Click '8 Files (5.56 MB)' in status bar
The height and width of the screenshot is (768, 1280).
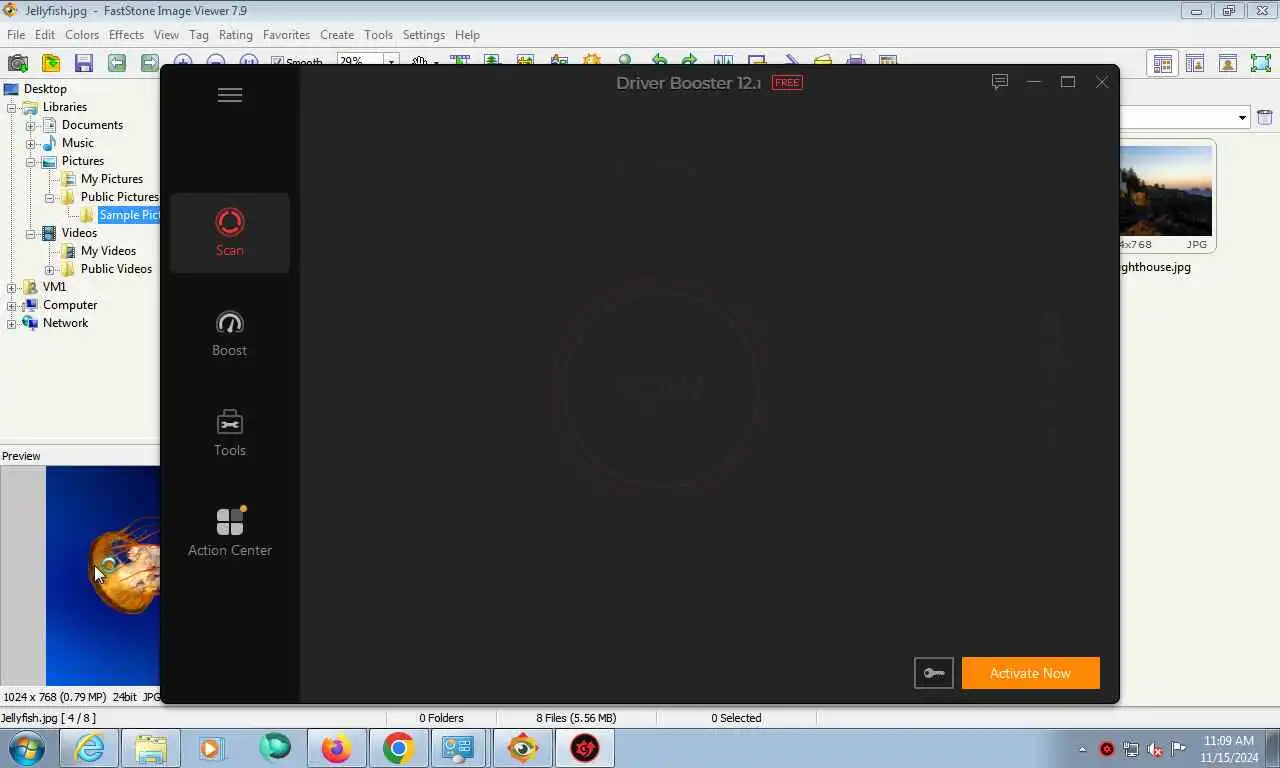pyautogui.click(x=576, y=718)
